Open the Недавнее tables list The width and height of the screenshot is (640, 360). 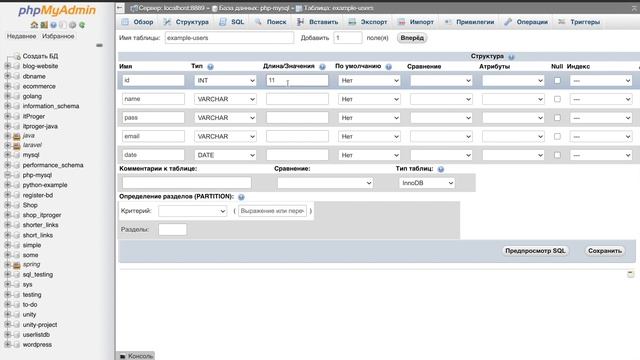[x=21, y=36]
